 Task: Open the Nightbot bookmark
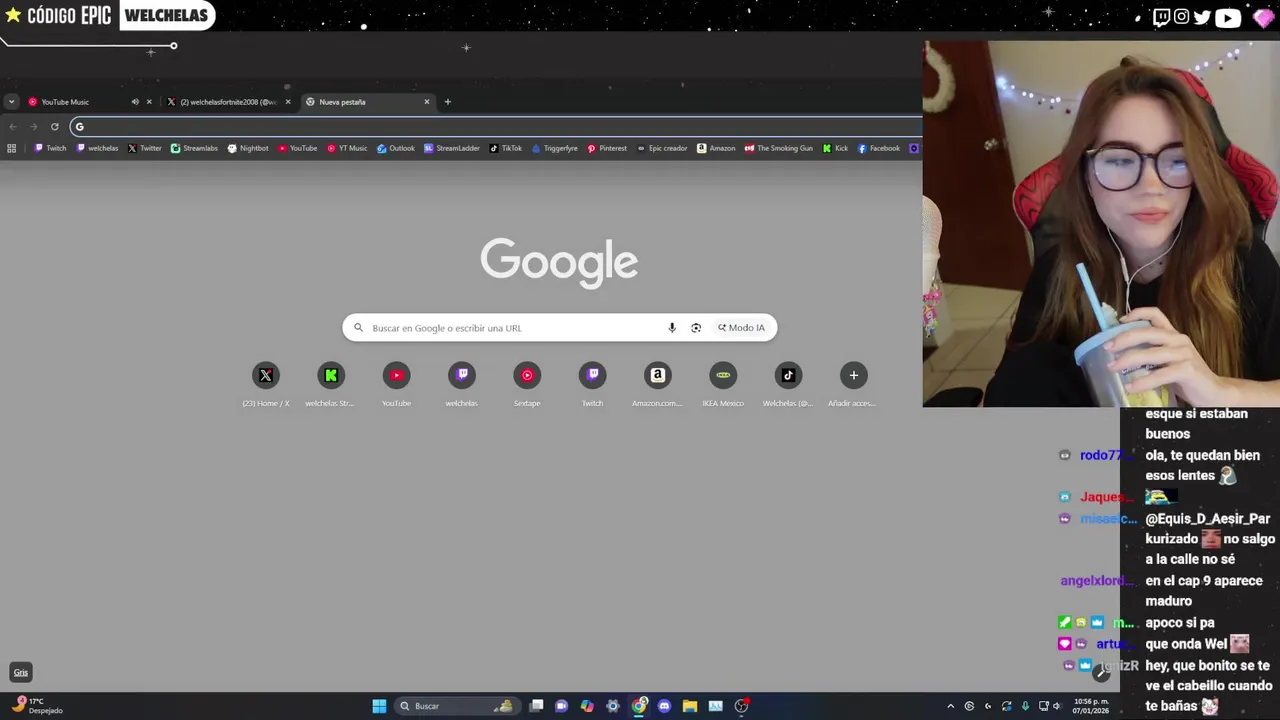pyautogui.click(x=248, y=148)
